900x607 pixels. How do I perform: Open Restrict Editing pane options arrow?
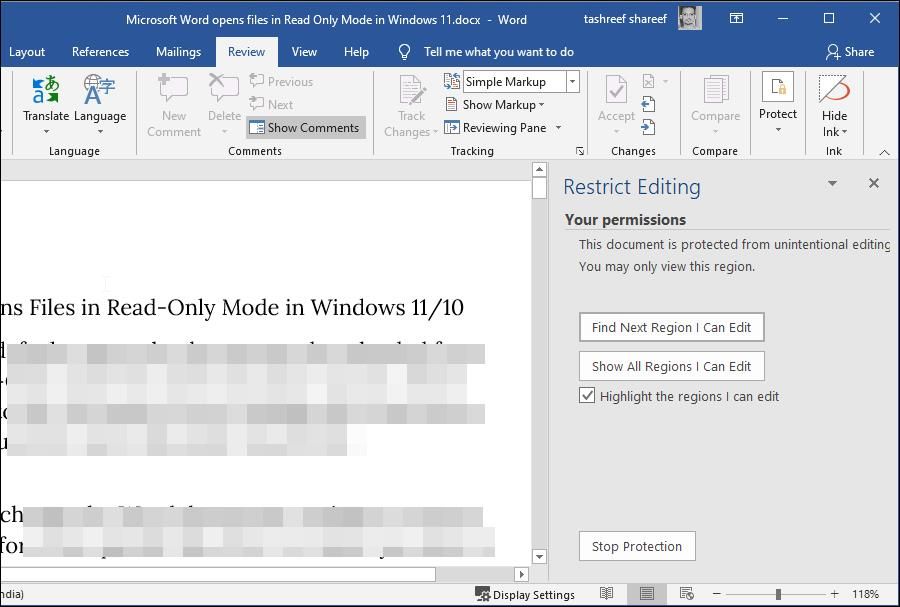[x=832, y=184]
